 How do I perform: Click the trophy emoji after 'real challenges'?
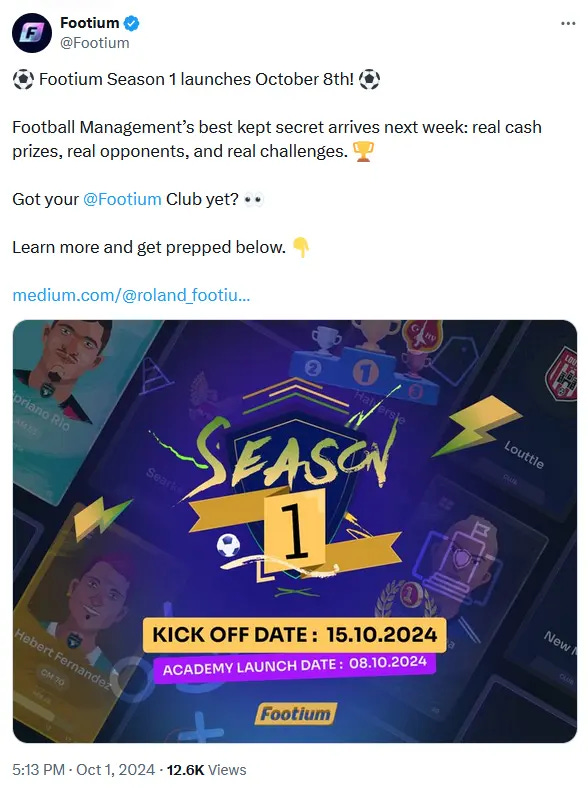click(363, 151)
